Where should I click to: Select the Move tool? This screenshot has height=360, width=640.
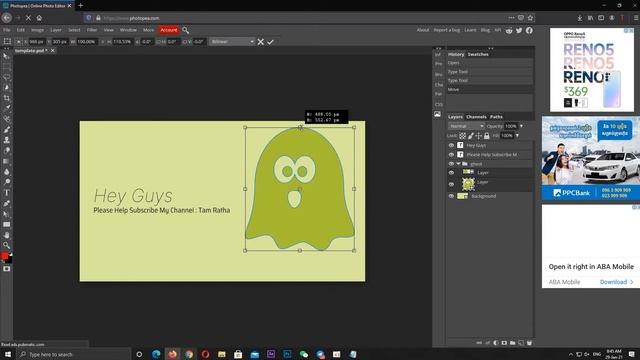[x=7, y=56]
